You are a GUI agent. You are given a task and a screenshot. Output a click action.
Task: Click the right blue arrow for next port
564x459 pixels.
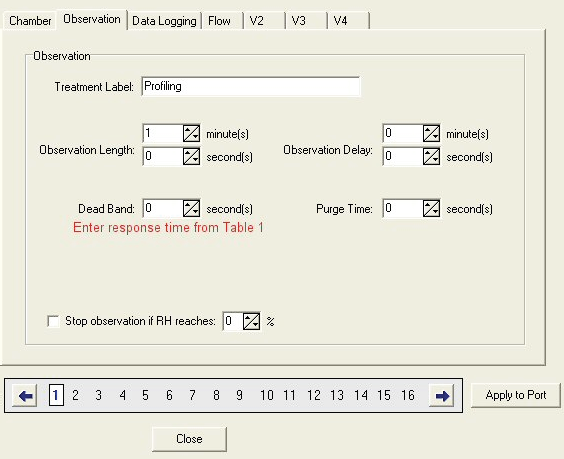point(442,396)
